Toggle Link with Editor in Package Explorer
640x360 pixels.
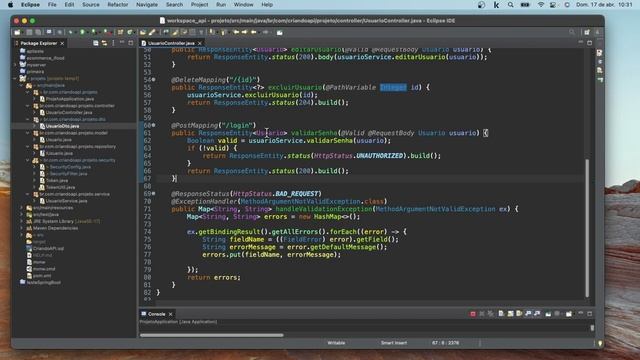click(x=104, y=43)
